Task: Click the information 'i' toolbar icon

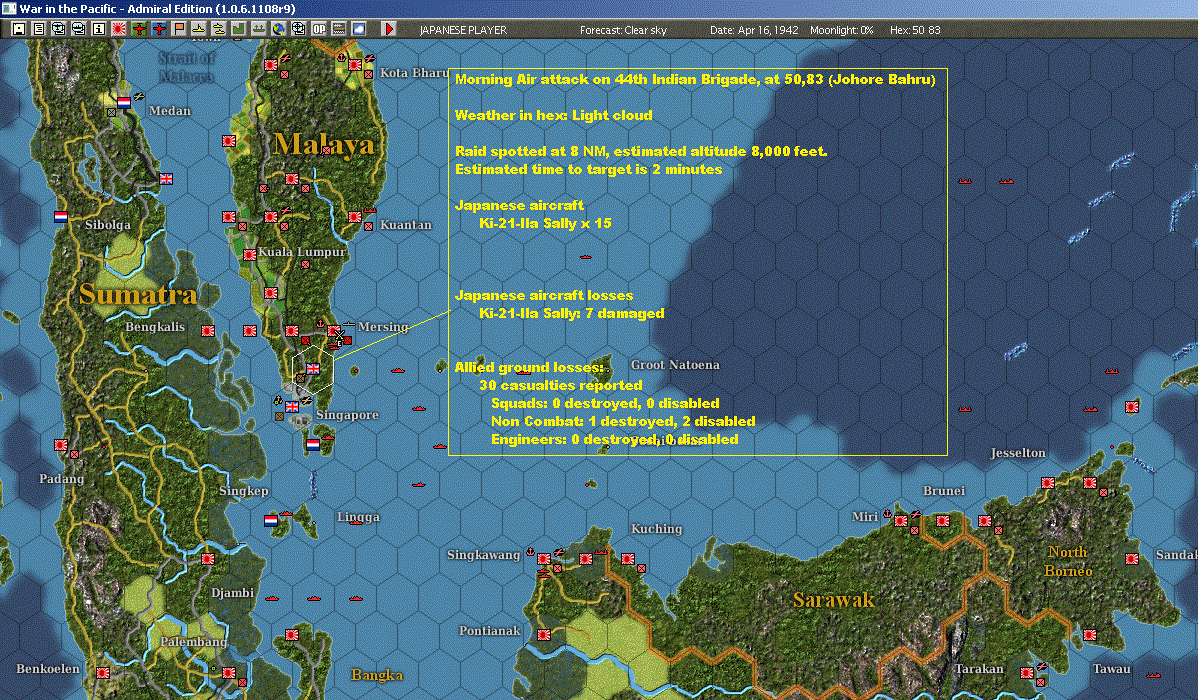Action: coord(99,29)
